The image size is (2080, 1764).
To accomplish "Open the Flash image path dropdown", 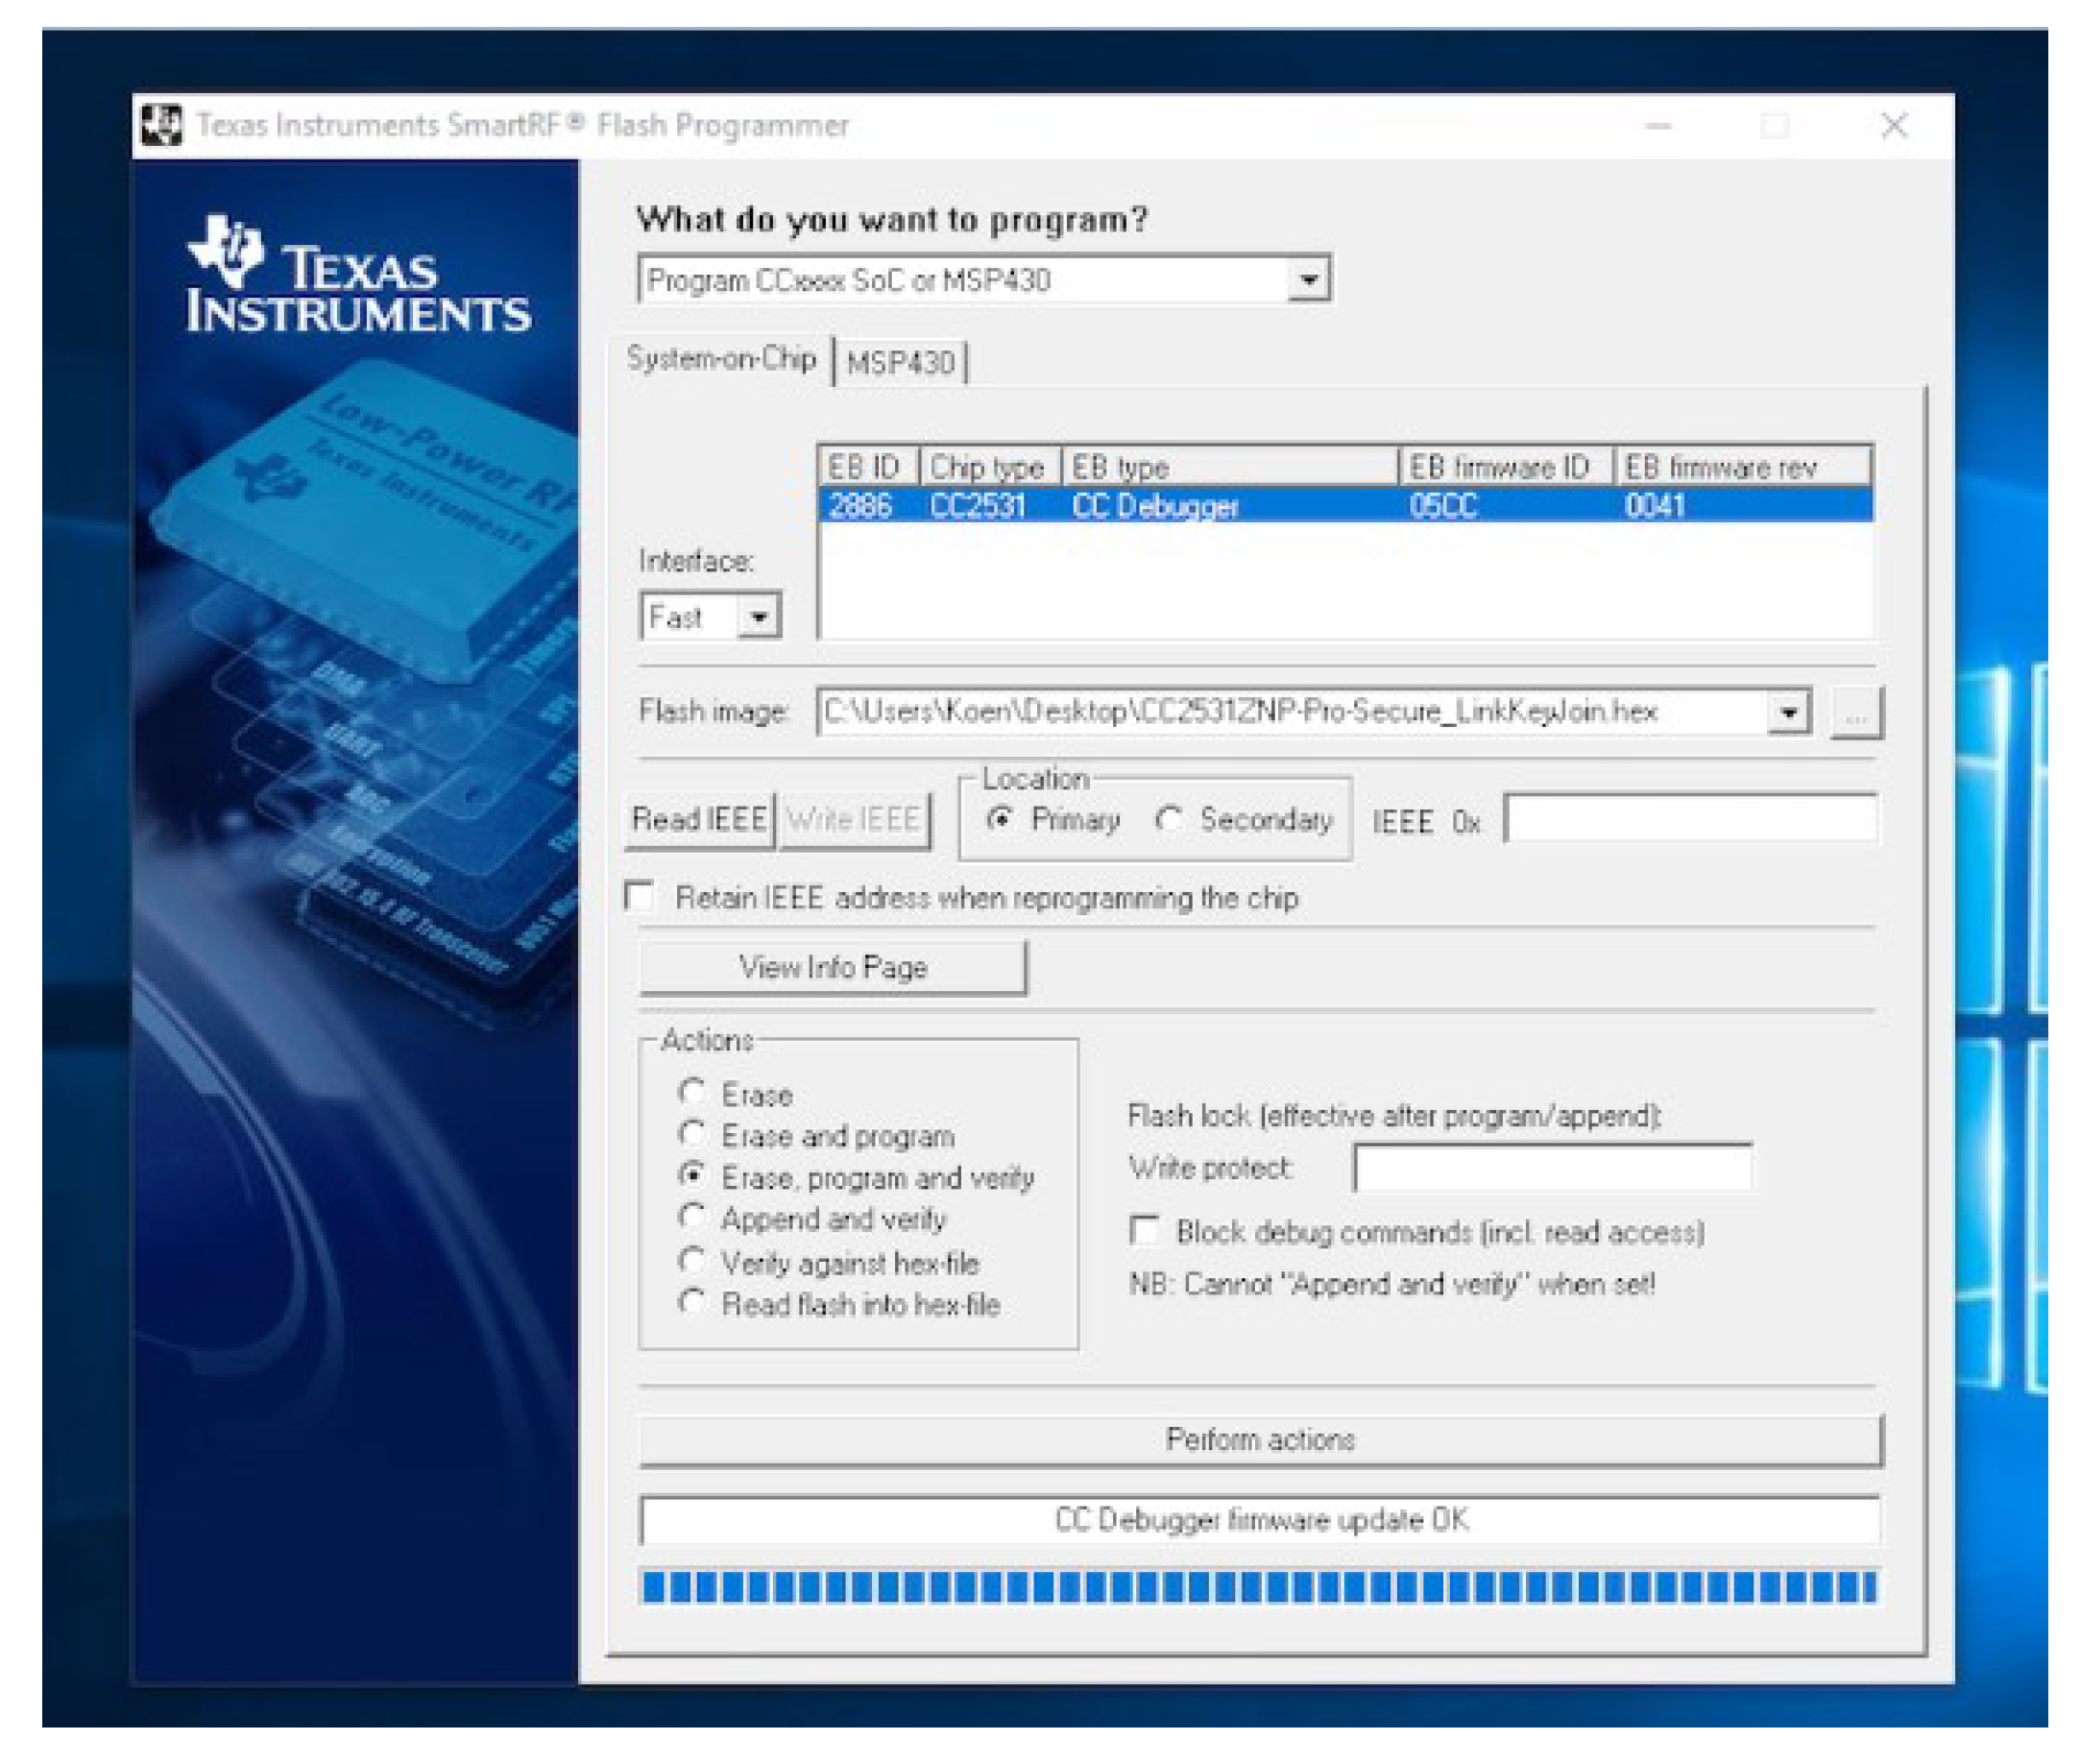I will coord(1789,713).
